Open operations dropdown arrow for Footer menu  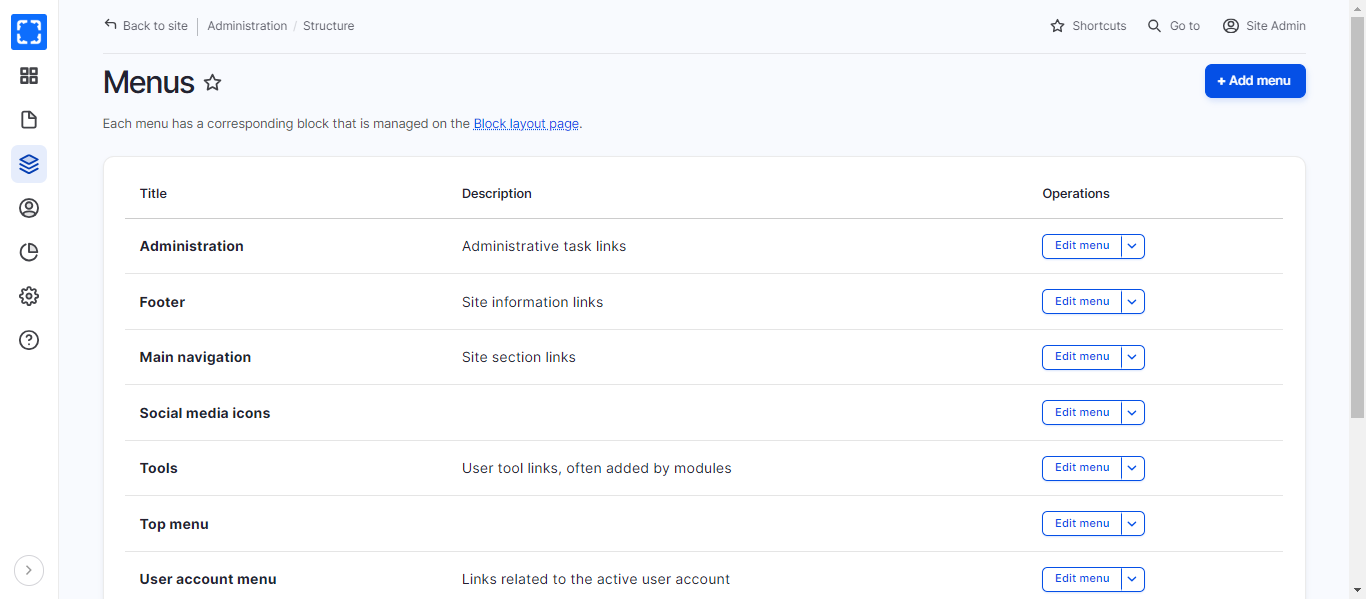[1133, 302]
